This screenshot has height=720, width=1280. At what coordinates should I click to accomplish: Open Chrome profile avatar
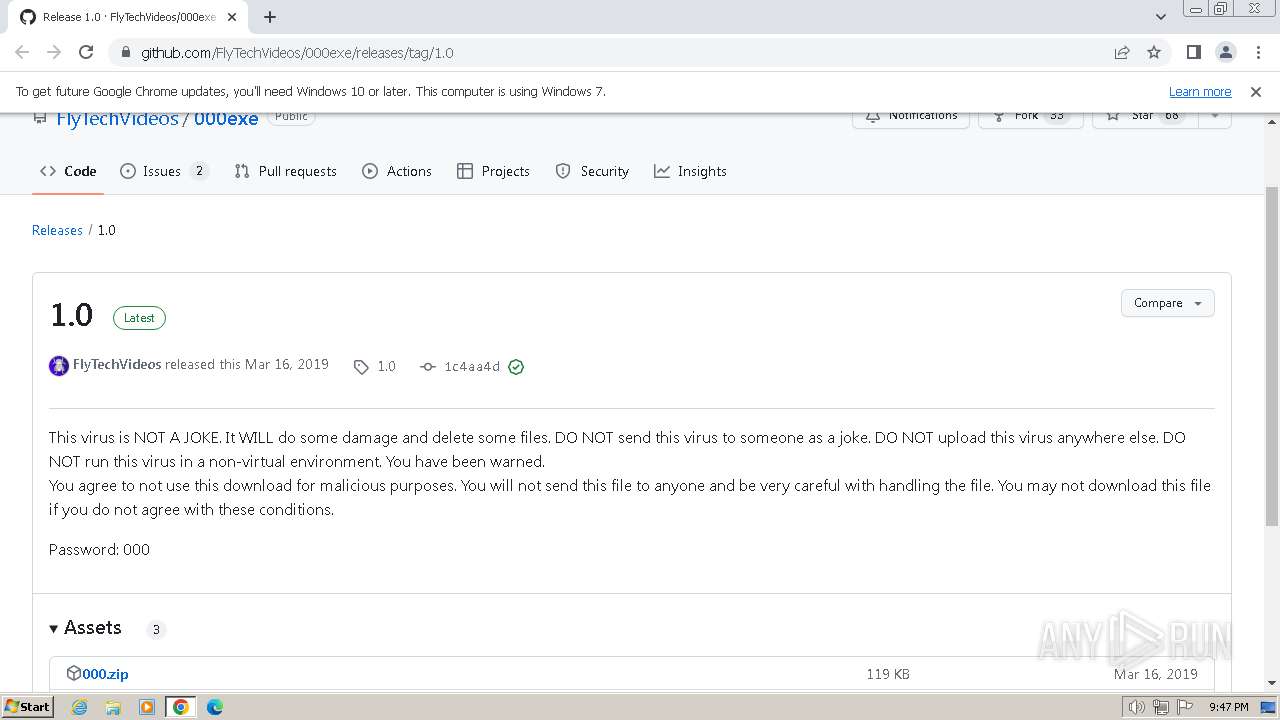[x=1226, y=52]
